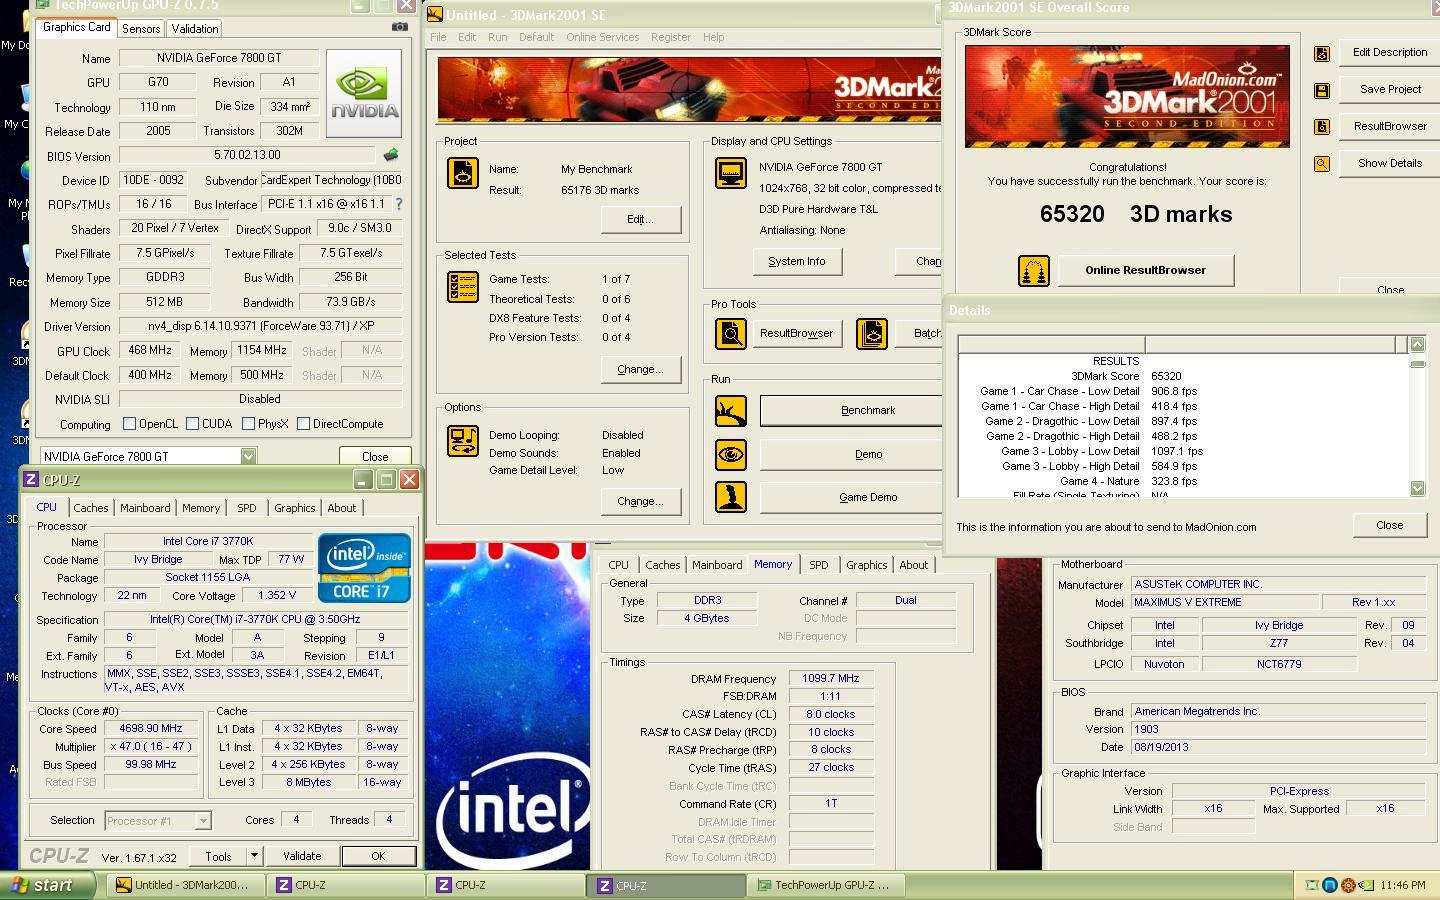Click the Online ResultBrowser button
Screen dimensions: 1440x900
pos(1145,270)
